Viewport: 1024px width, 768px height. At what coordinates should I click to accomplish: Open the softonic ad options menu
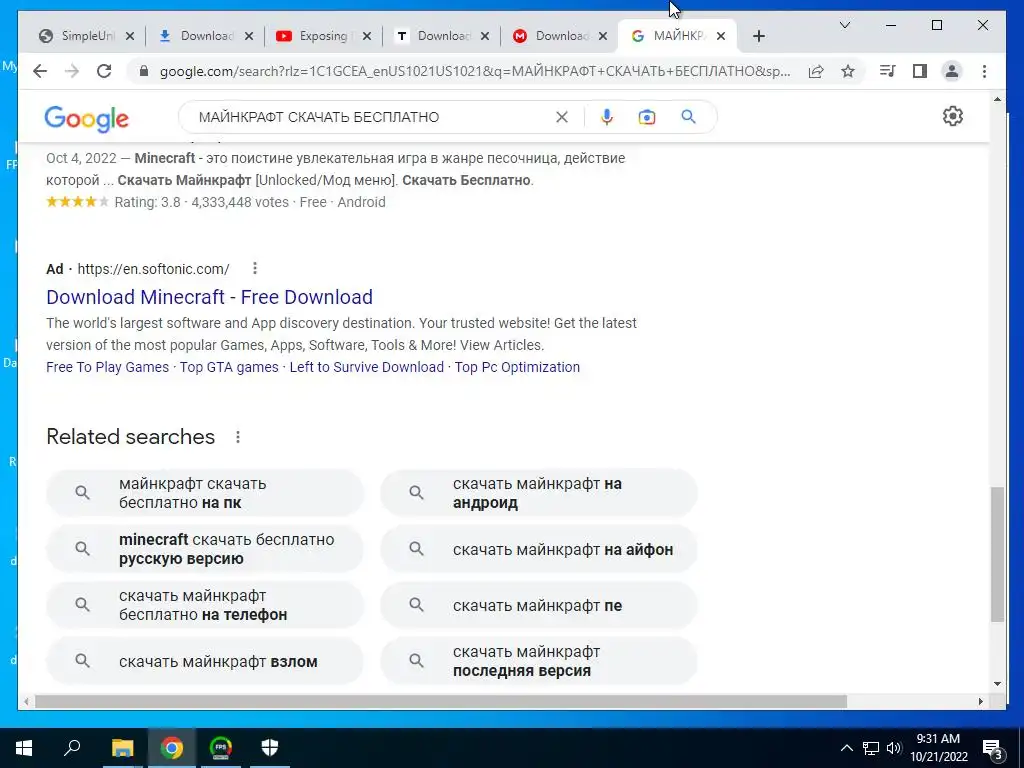coord(255,268)
